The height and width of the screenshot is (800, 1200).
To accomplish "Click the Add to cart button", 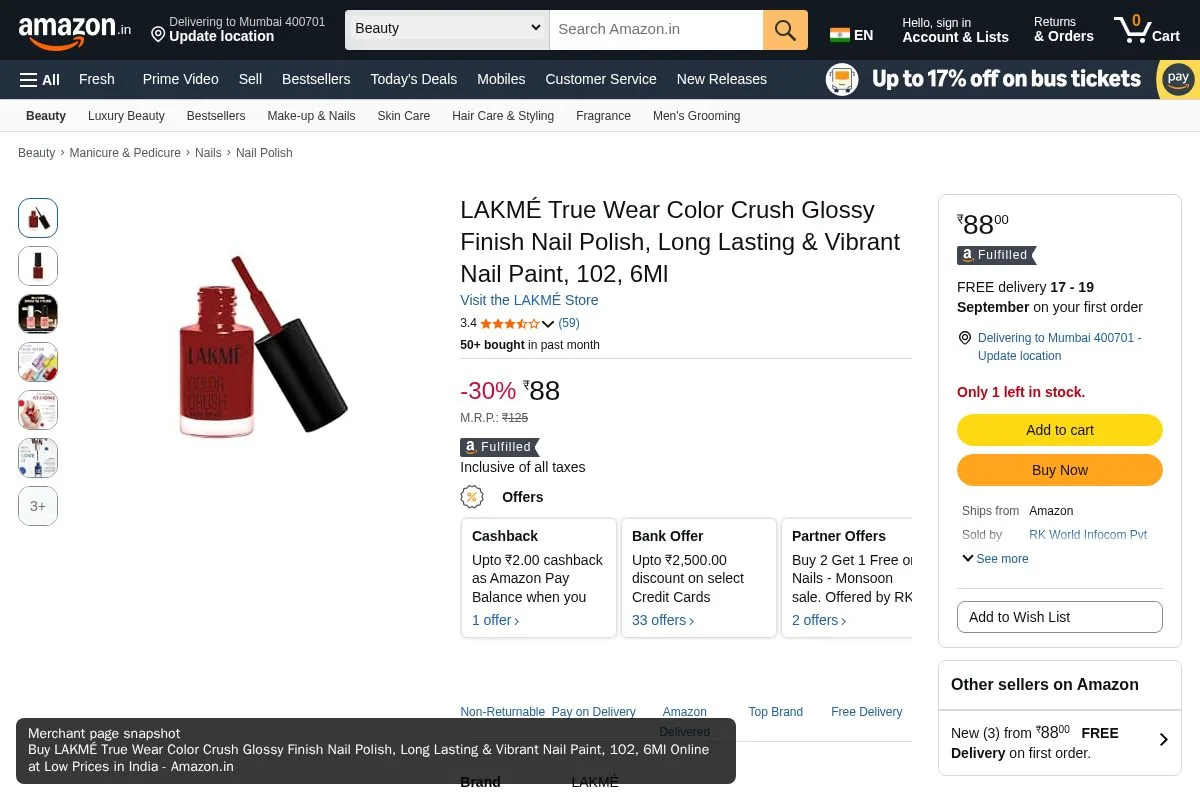I will click(x=1060, y=430).
